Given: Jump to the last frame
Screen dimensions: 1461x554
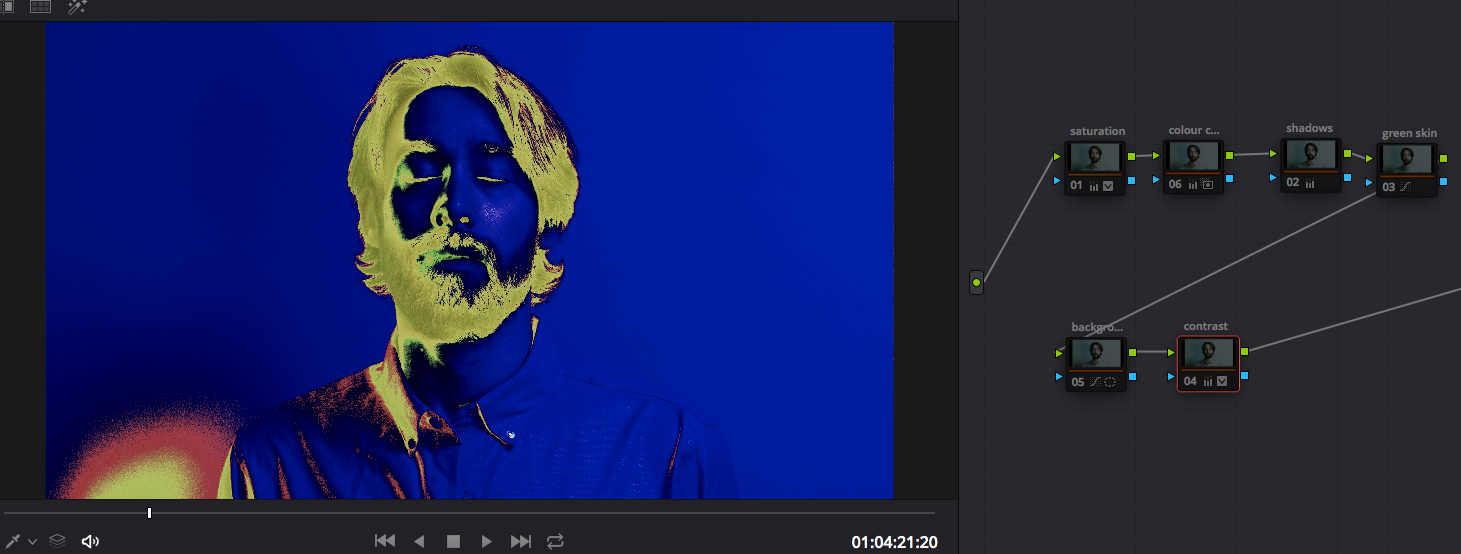Looking at the screenshot, I should click(x=521, y=541).
